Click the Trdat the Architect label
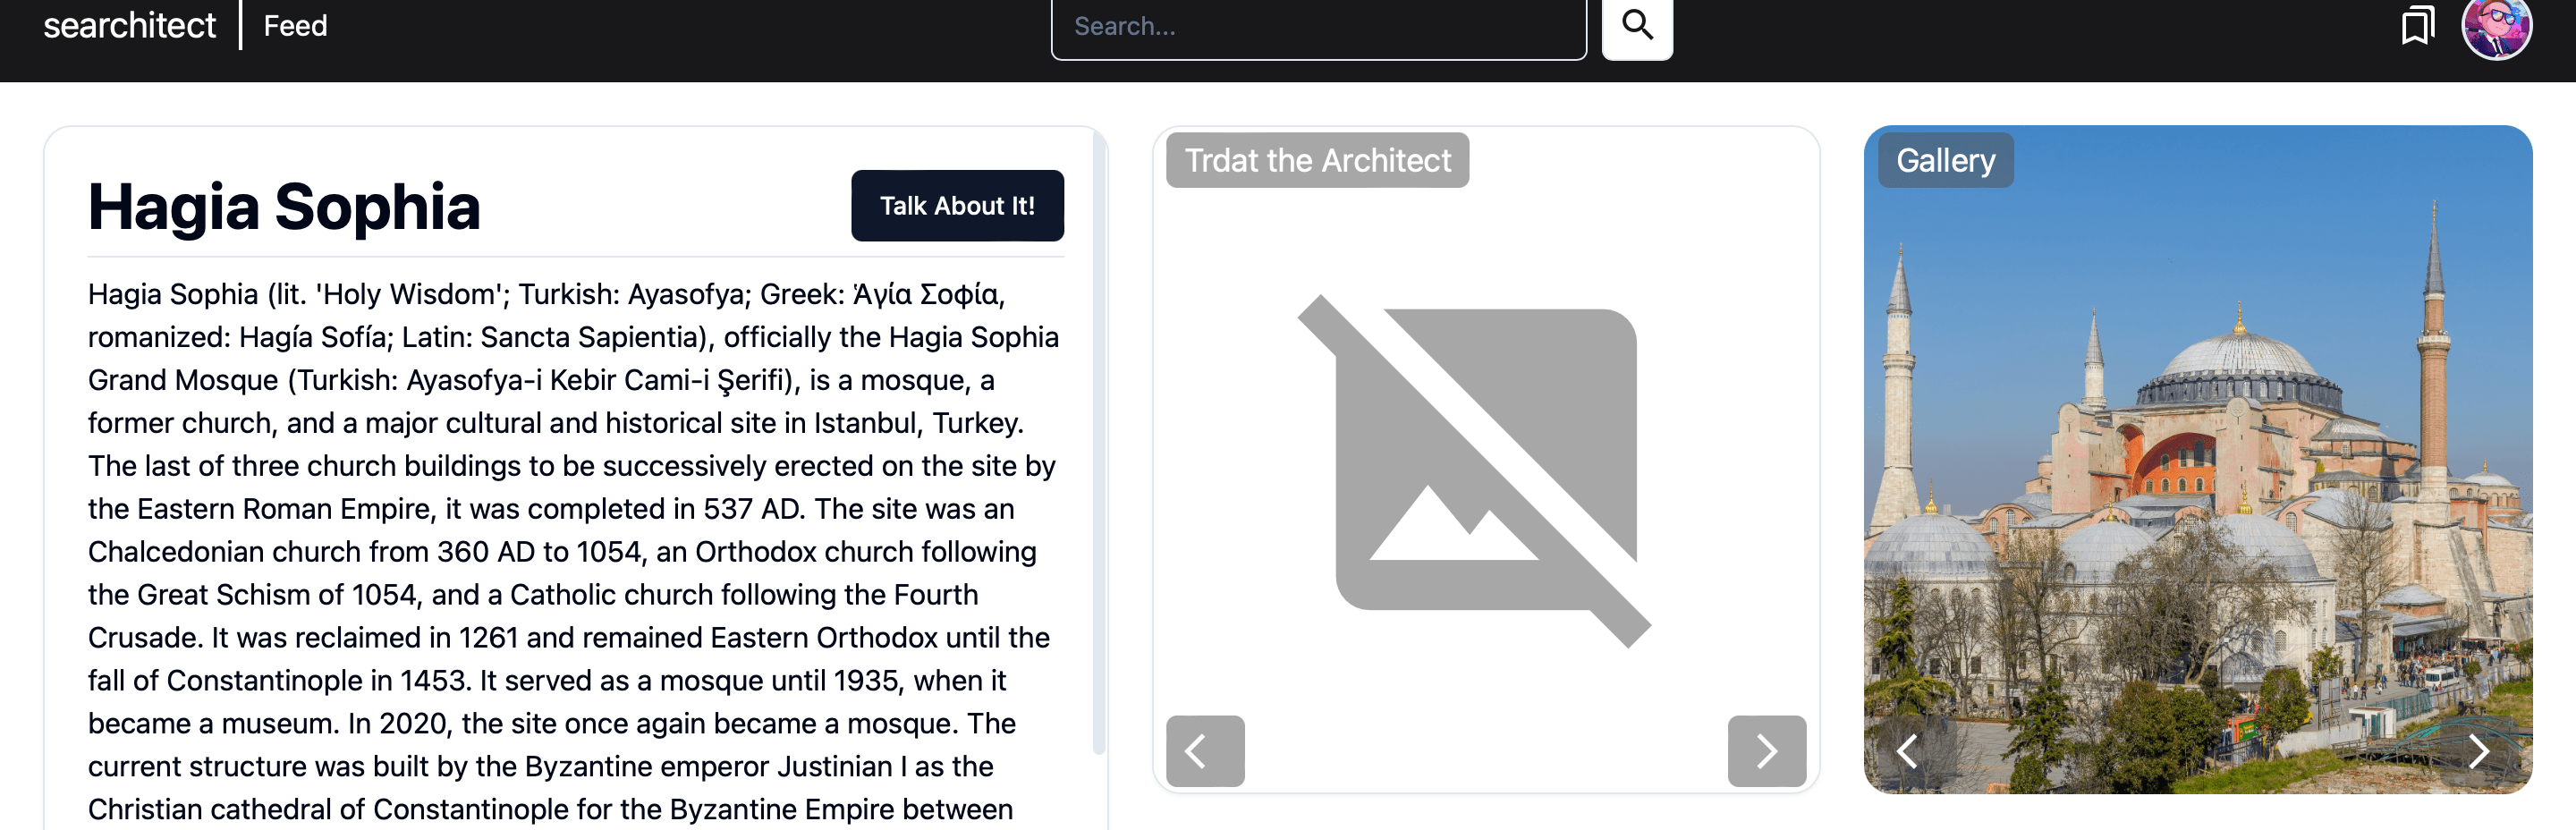This screenshot has height=830, width=2576. [x=1317, y=160]
